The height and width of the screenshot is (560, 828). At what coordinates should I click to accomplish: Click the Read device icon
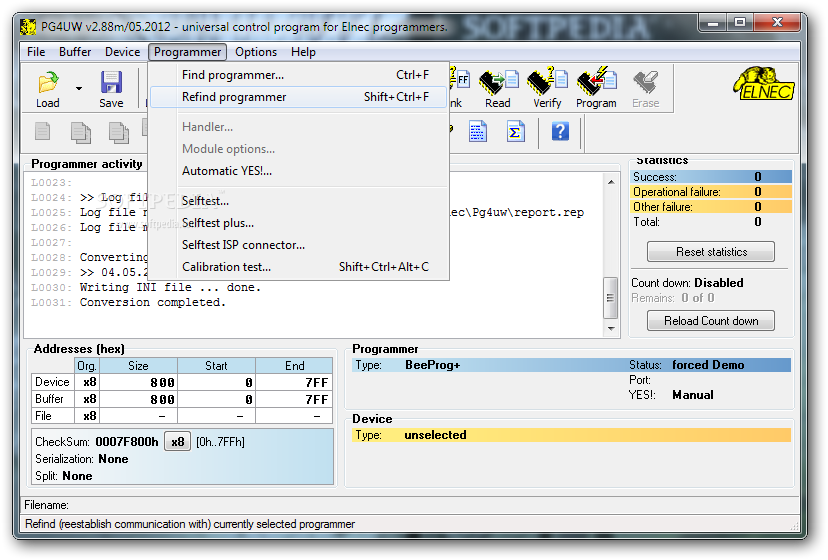click(x=497, y=88)
